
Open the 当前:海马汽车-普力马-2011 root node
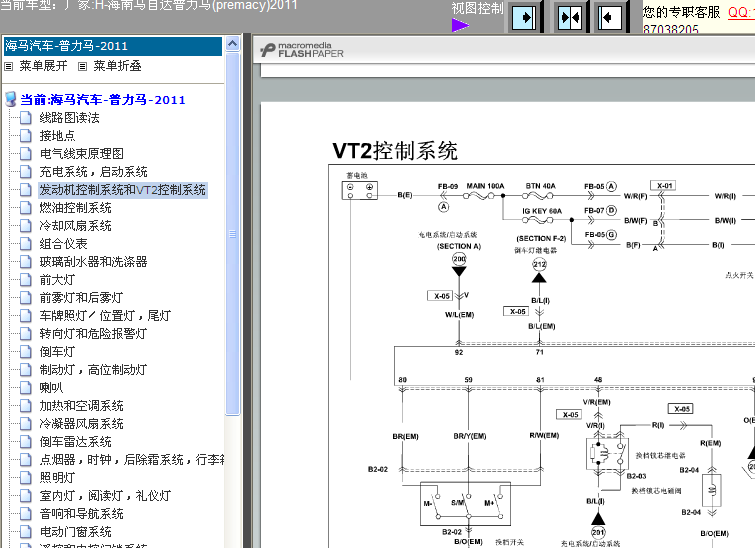point(103,100)
